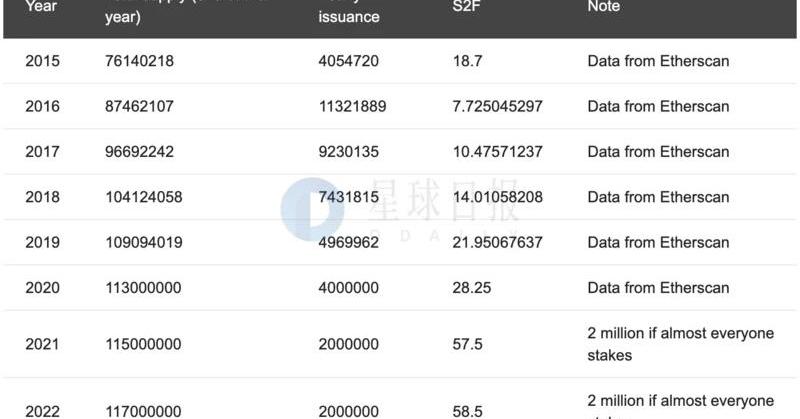
Task: Click S2F value 28.25
Action: coord(470,288)
